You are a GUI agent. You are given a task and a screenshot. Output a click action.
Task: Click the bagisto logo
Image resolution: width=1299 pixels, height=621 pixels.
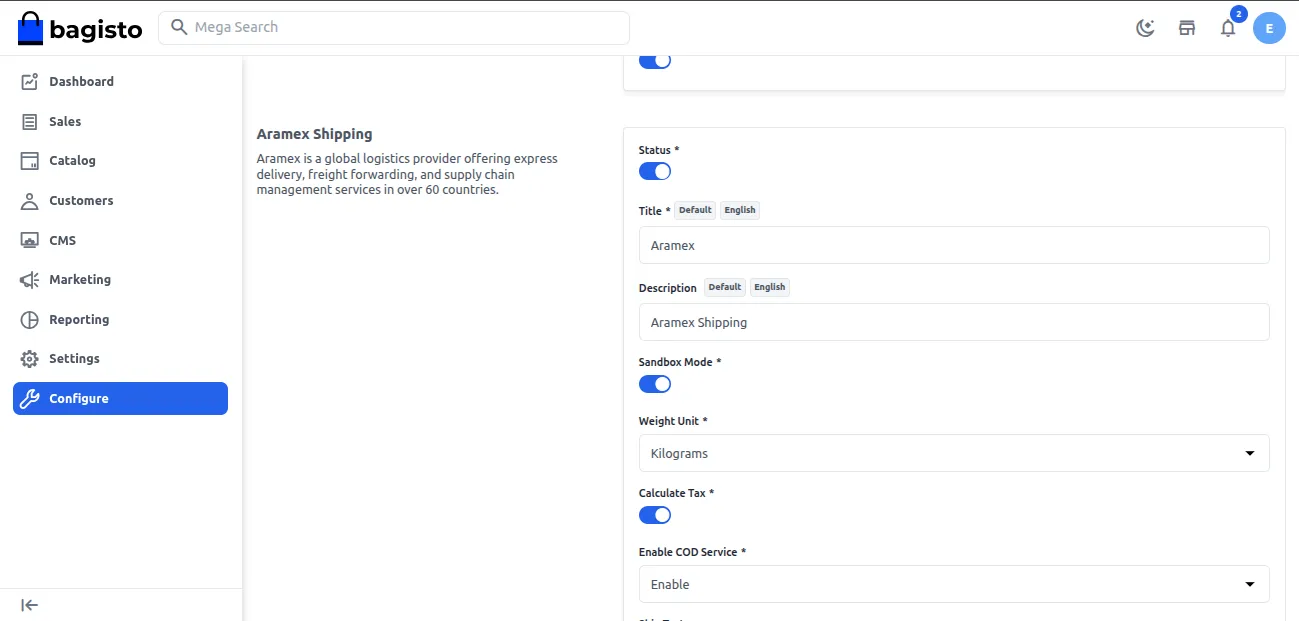80,28
